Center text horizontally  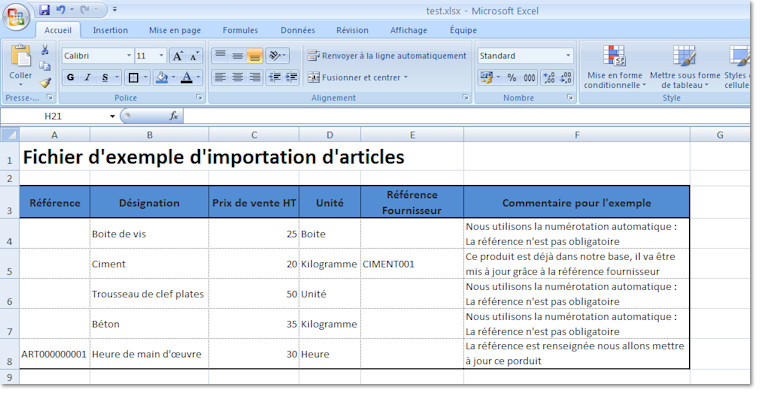238,77
